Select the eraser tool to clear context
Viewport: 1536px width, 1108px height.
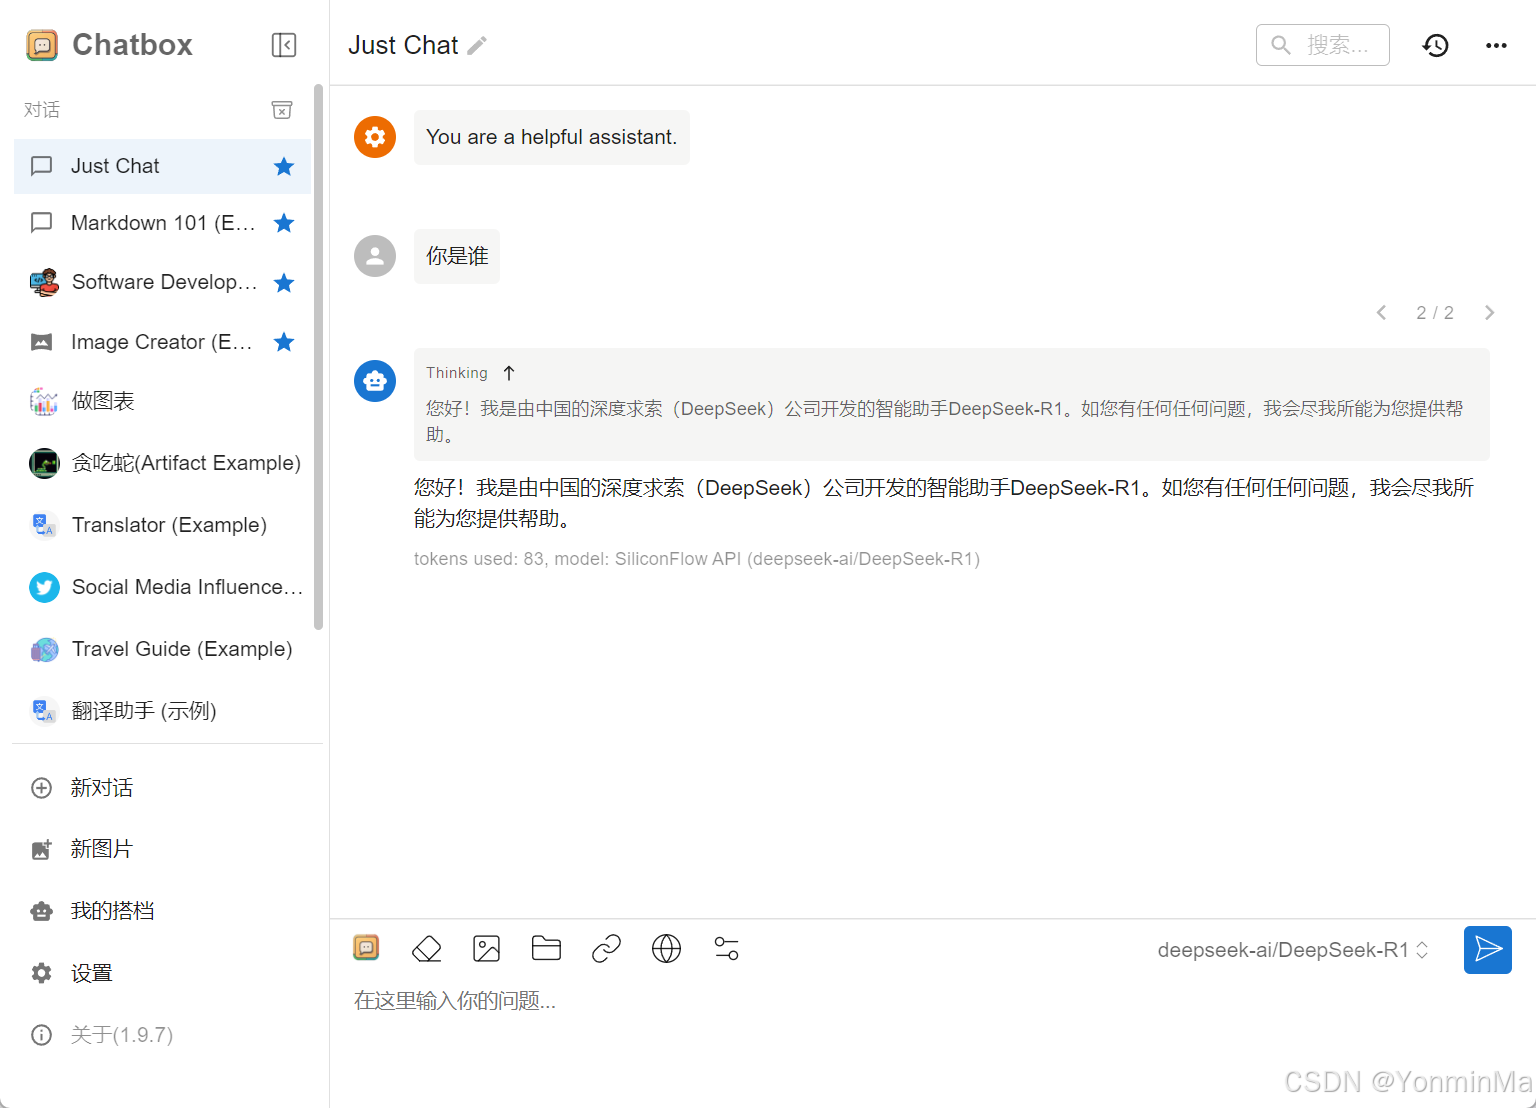coord(426,948)
